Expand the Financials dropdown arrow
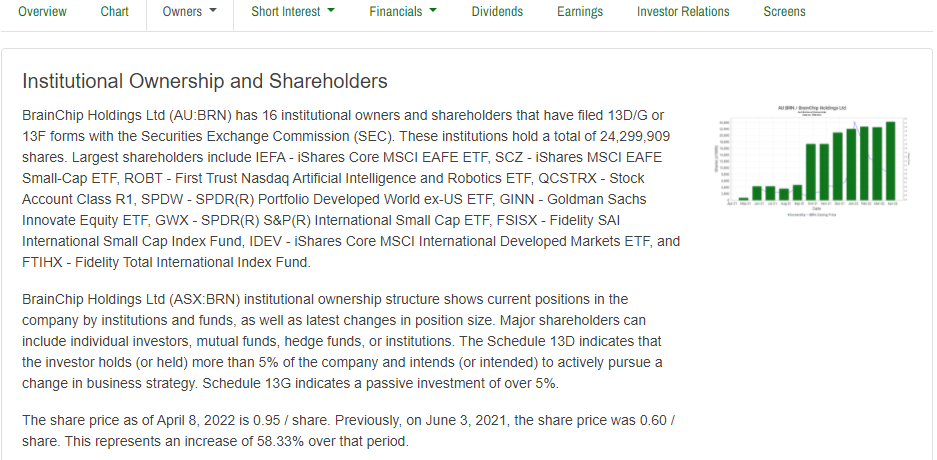 click(433, 12)
